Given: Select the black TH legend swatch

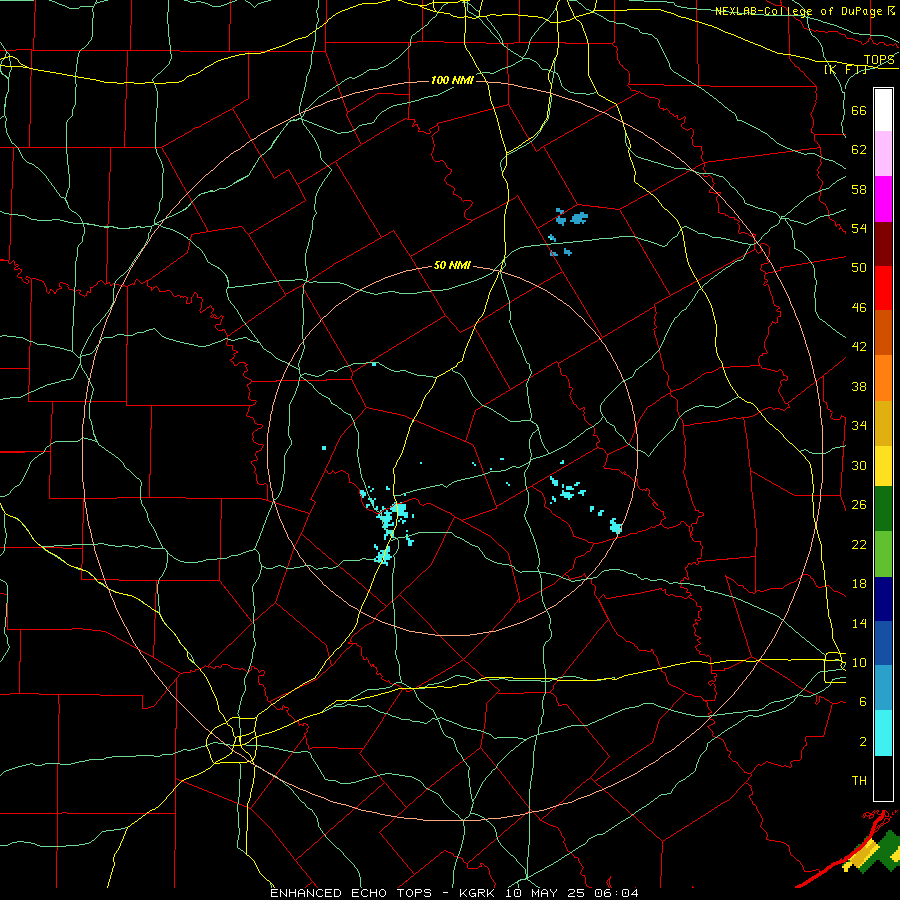Looking at the screenshot, I should tap(883, 778).
